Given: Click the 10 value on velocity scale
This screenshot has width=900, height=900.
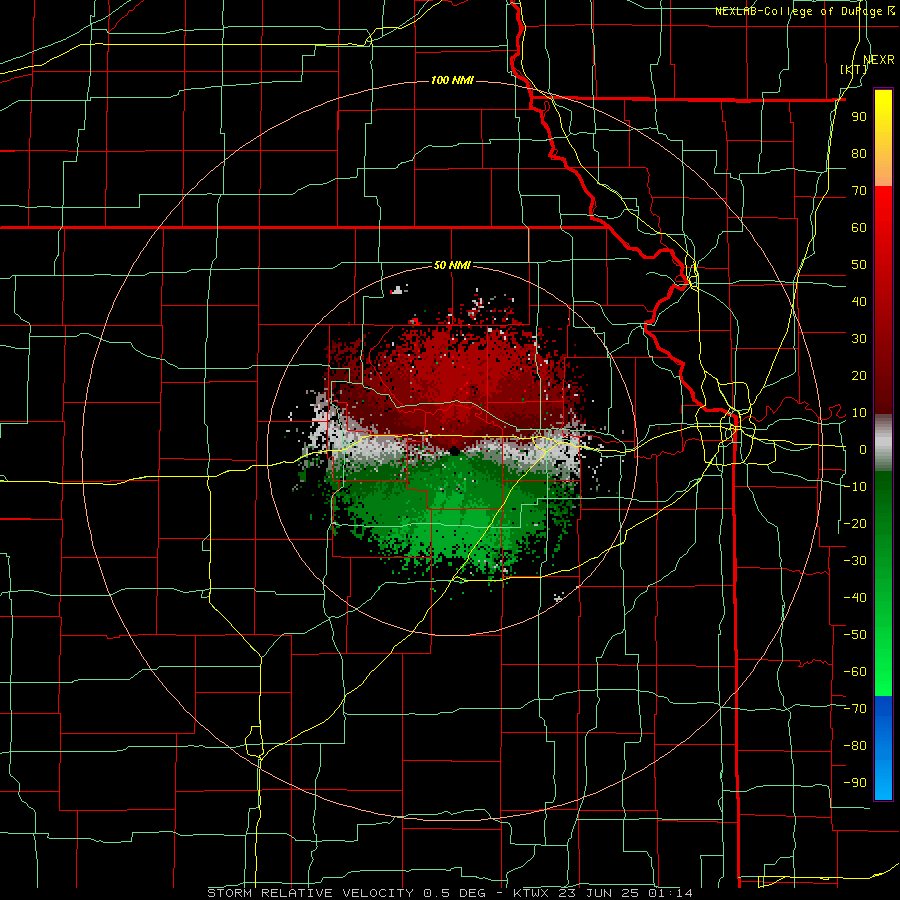Looking at the screenshot, I should pyautogui.click(x=859, y=413).
